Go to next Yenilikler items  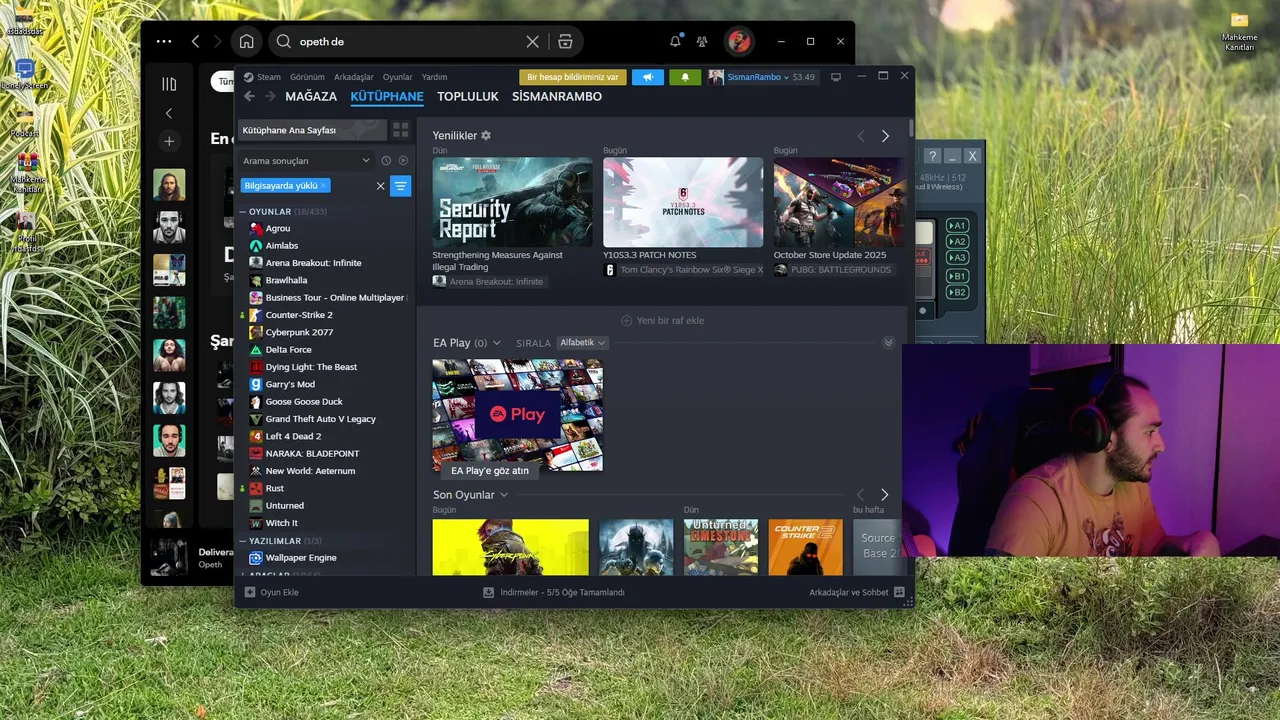(x=885, y=136)
